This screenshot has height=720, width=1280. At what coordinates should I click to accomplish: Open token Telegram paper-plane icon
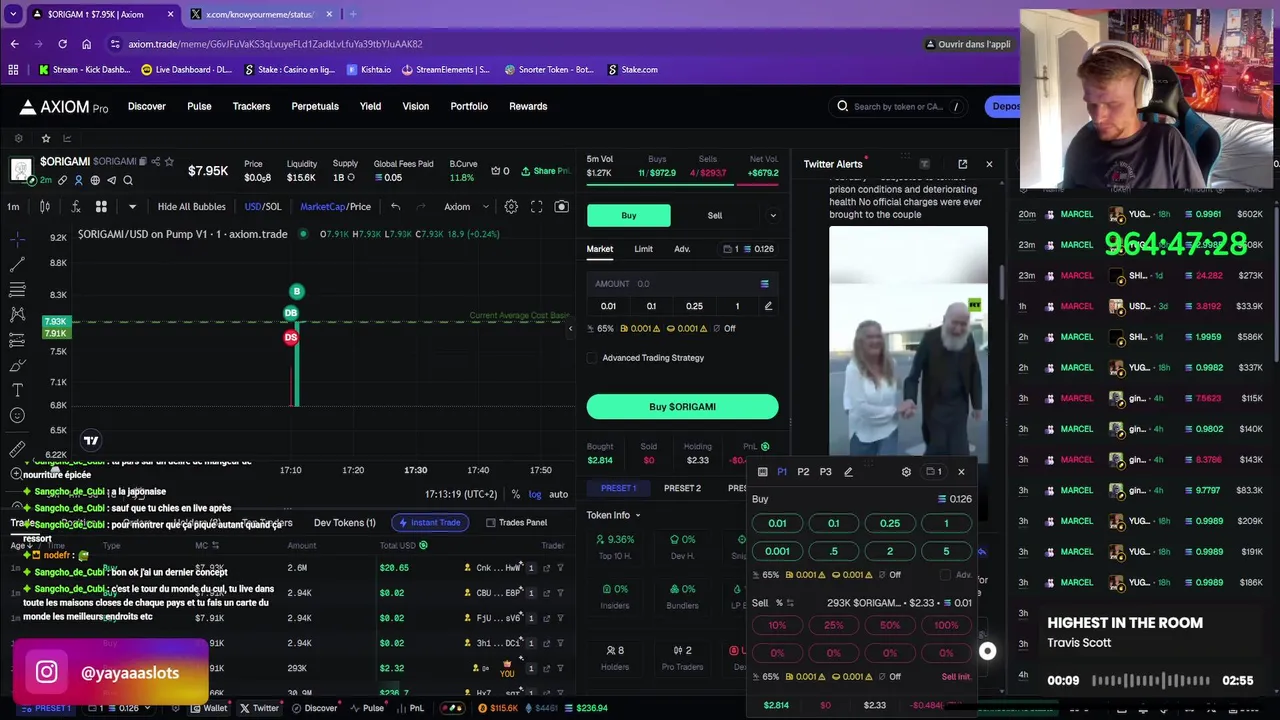(x=111, y=180)
